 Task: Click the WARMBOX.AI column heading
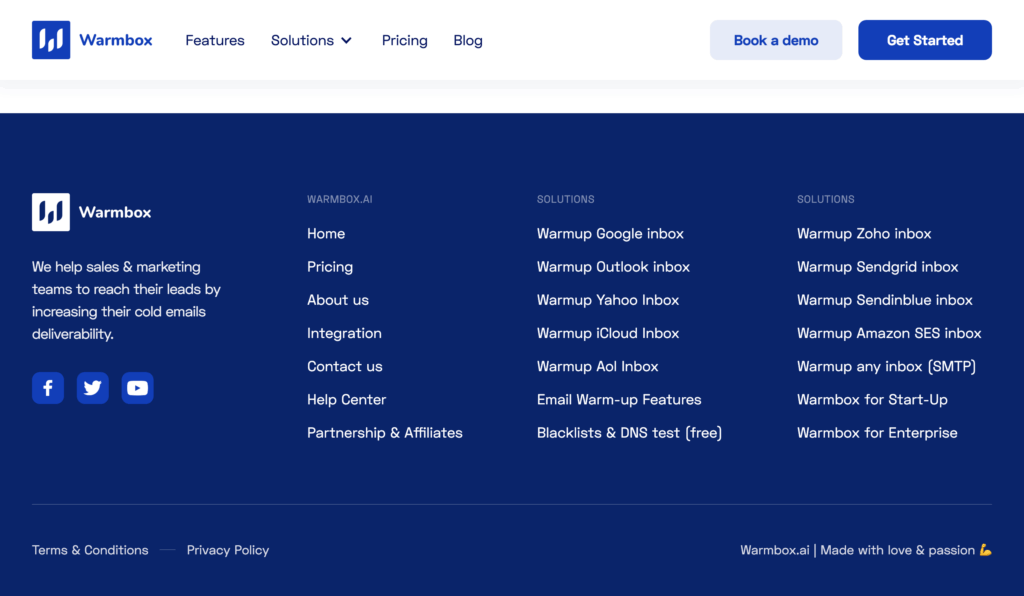(x=340, y=199)
